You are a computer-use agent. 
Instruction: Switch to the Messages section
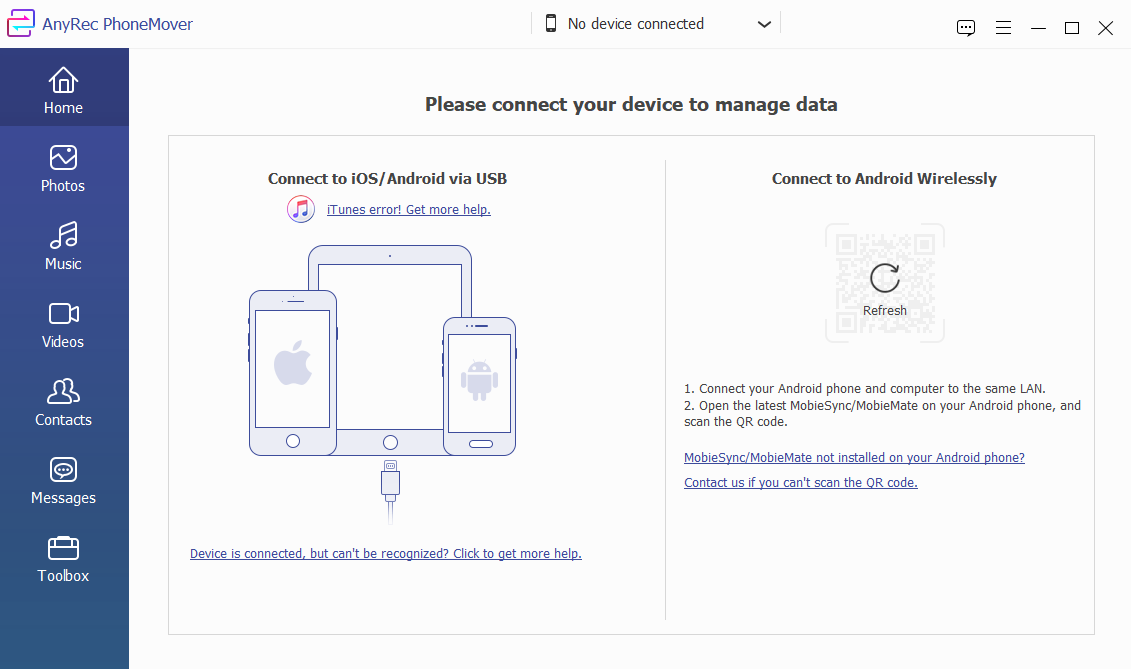[x=63, y=481]
